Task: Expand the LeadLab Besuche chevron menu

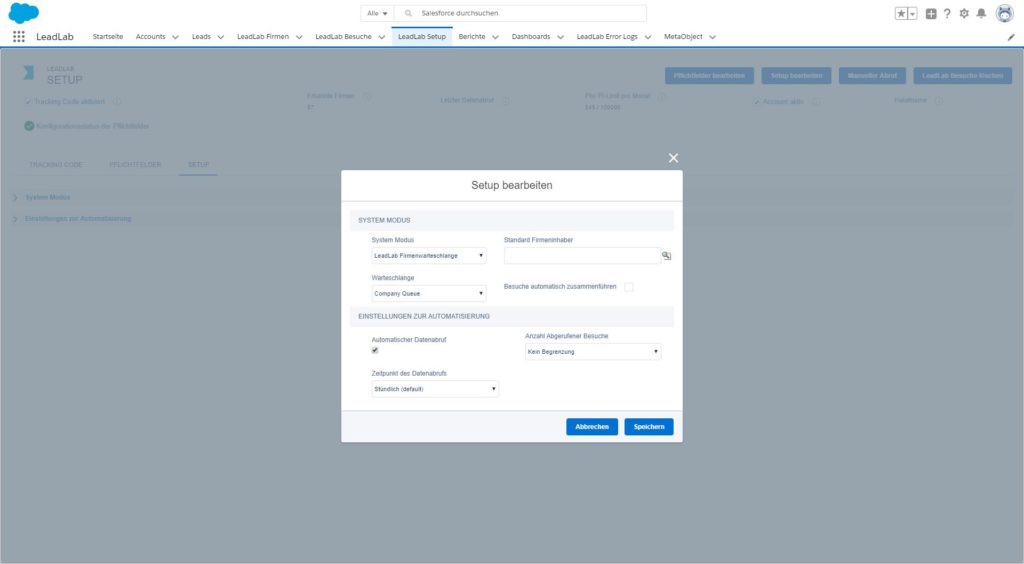Action: click(381, 37)
